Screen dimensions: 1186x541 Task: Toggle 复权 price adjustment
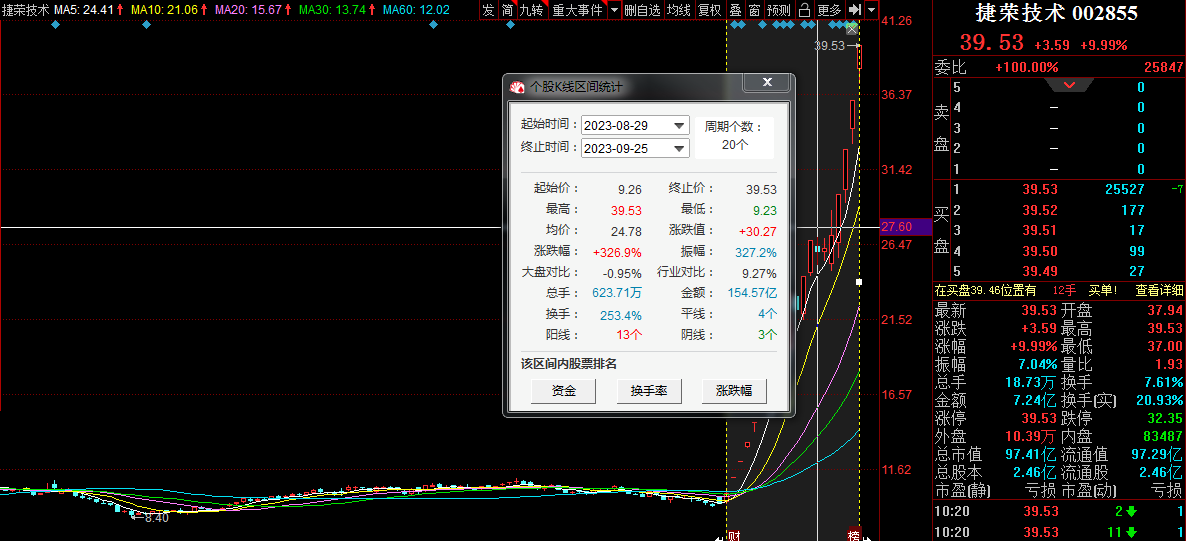point(709,10)
